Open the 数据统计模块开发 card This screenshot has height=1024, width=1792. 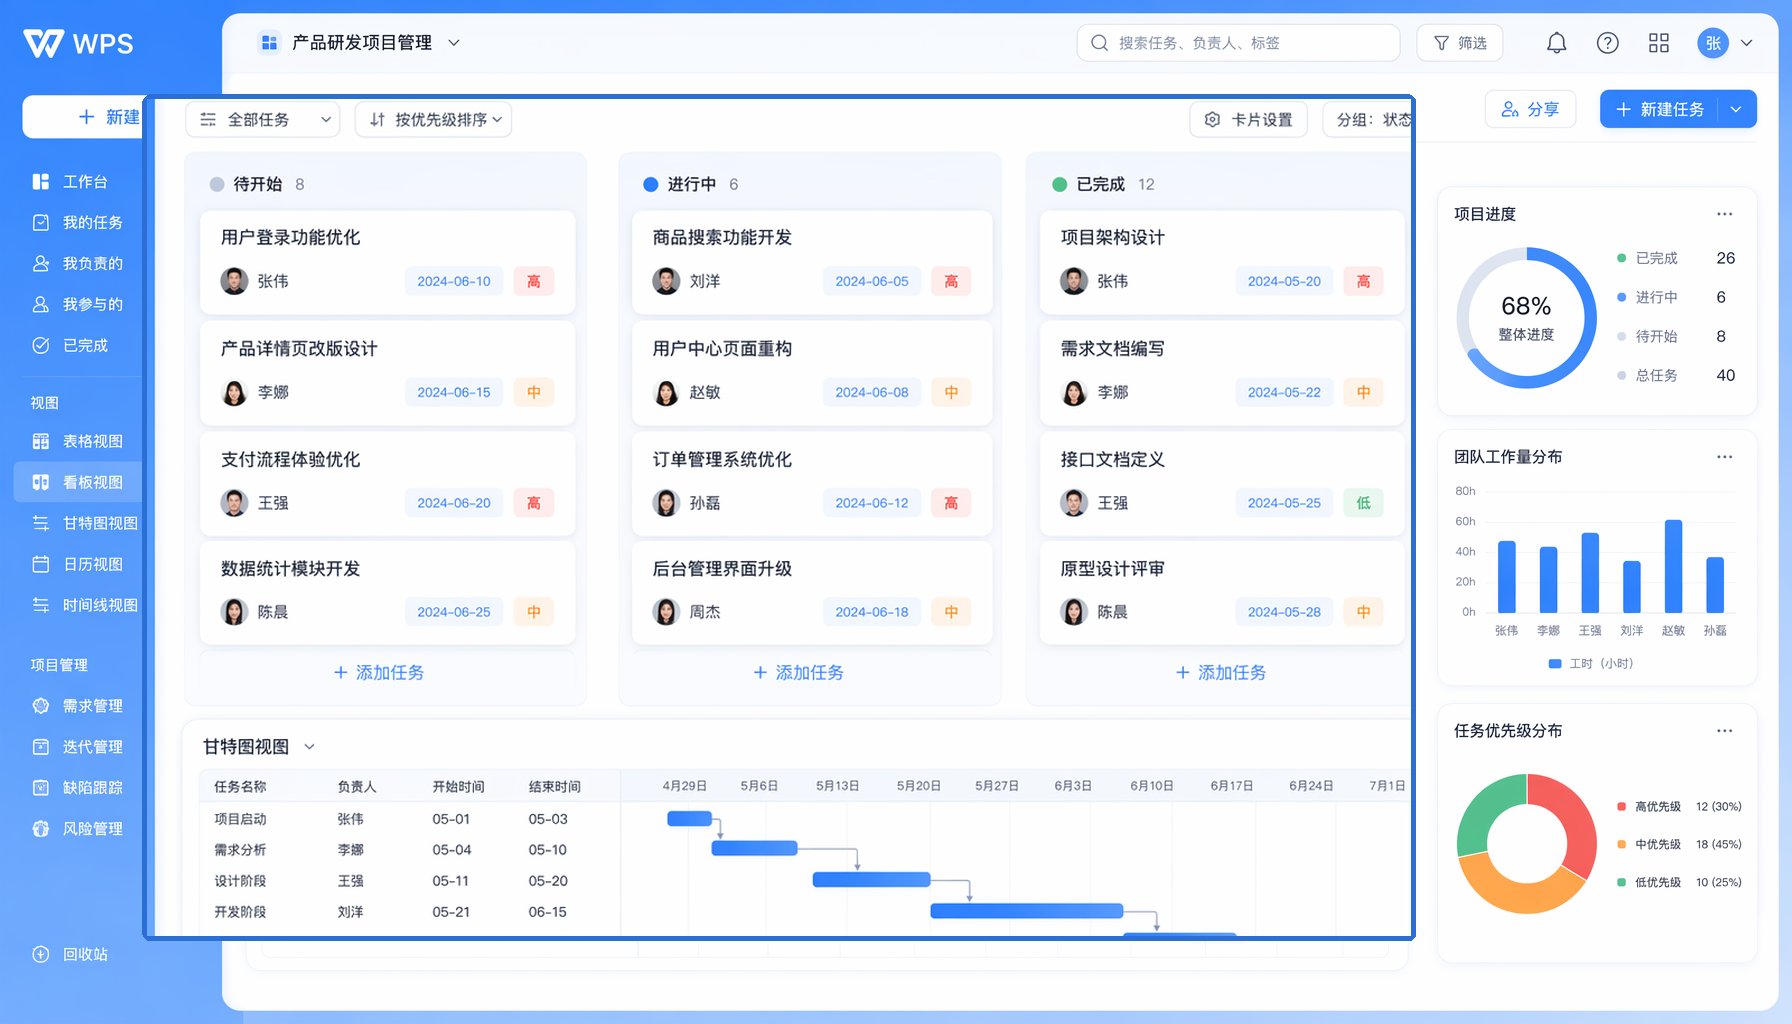(x=388, y=593)
